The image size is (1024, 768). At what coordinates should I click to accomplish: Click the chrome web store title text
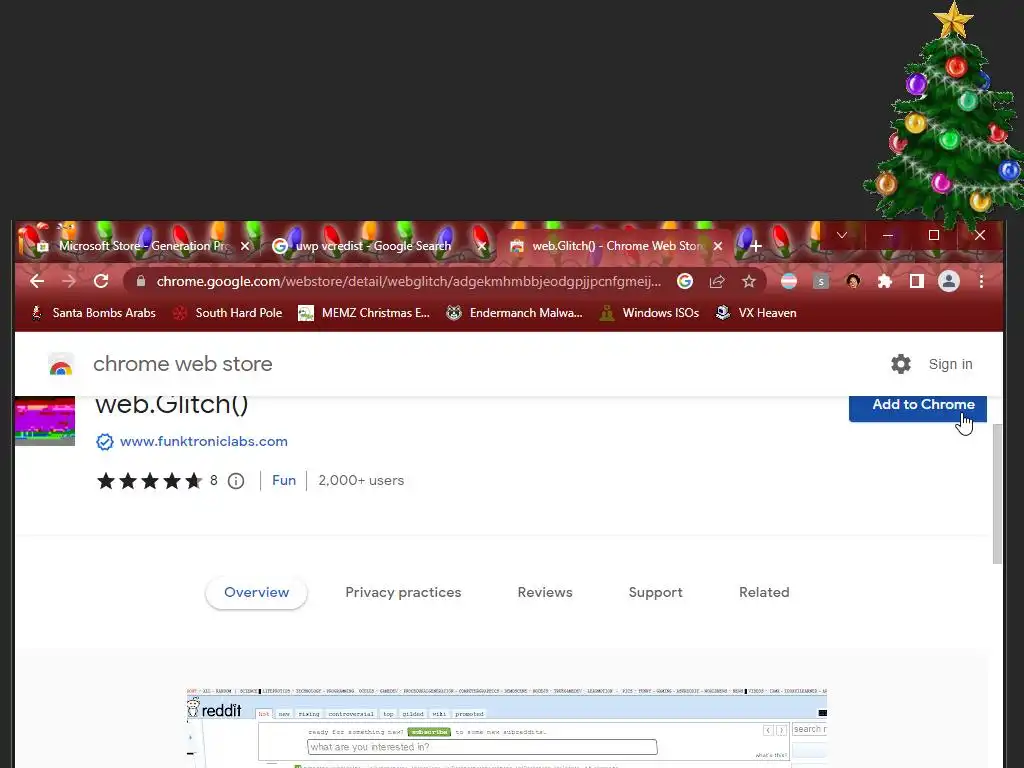click(182, 364)
